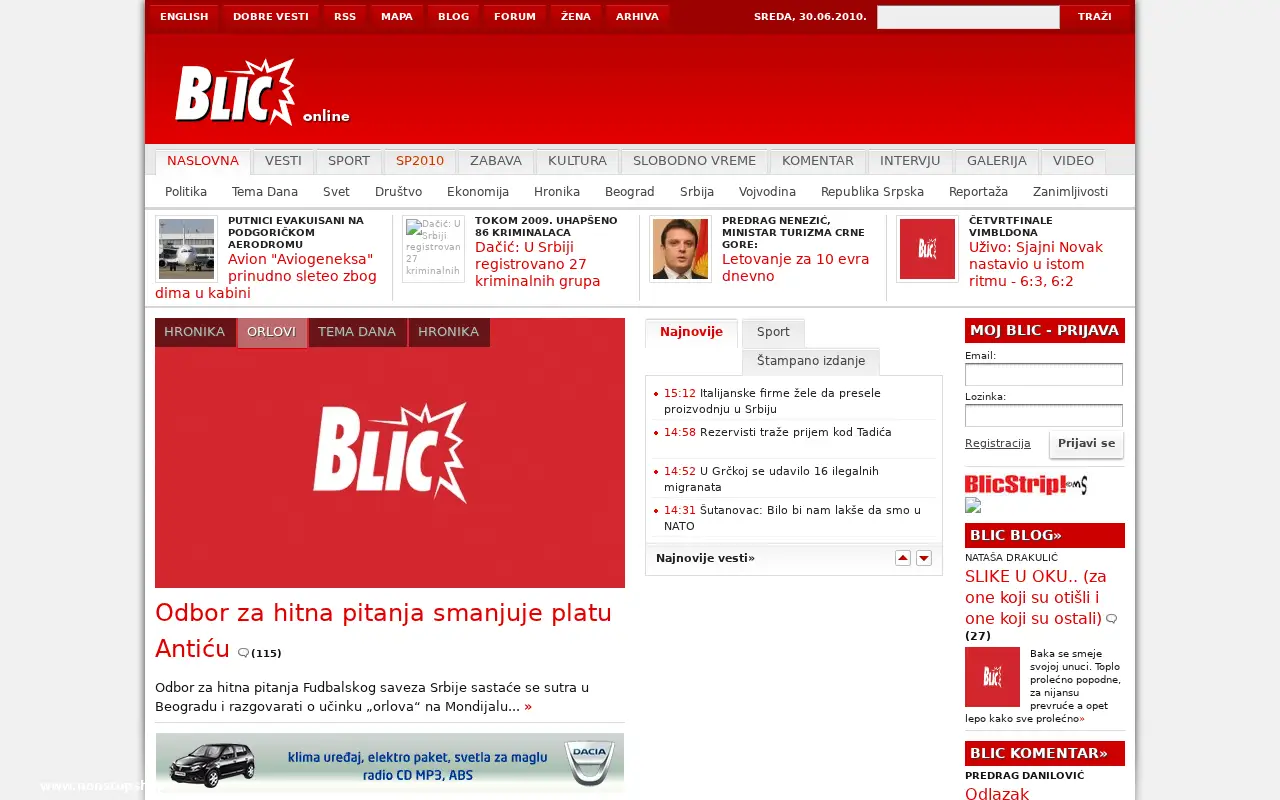The image size is (1280, 800).
Task: Open the KULTURA main tab
Action: 577,161
